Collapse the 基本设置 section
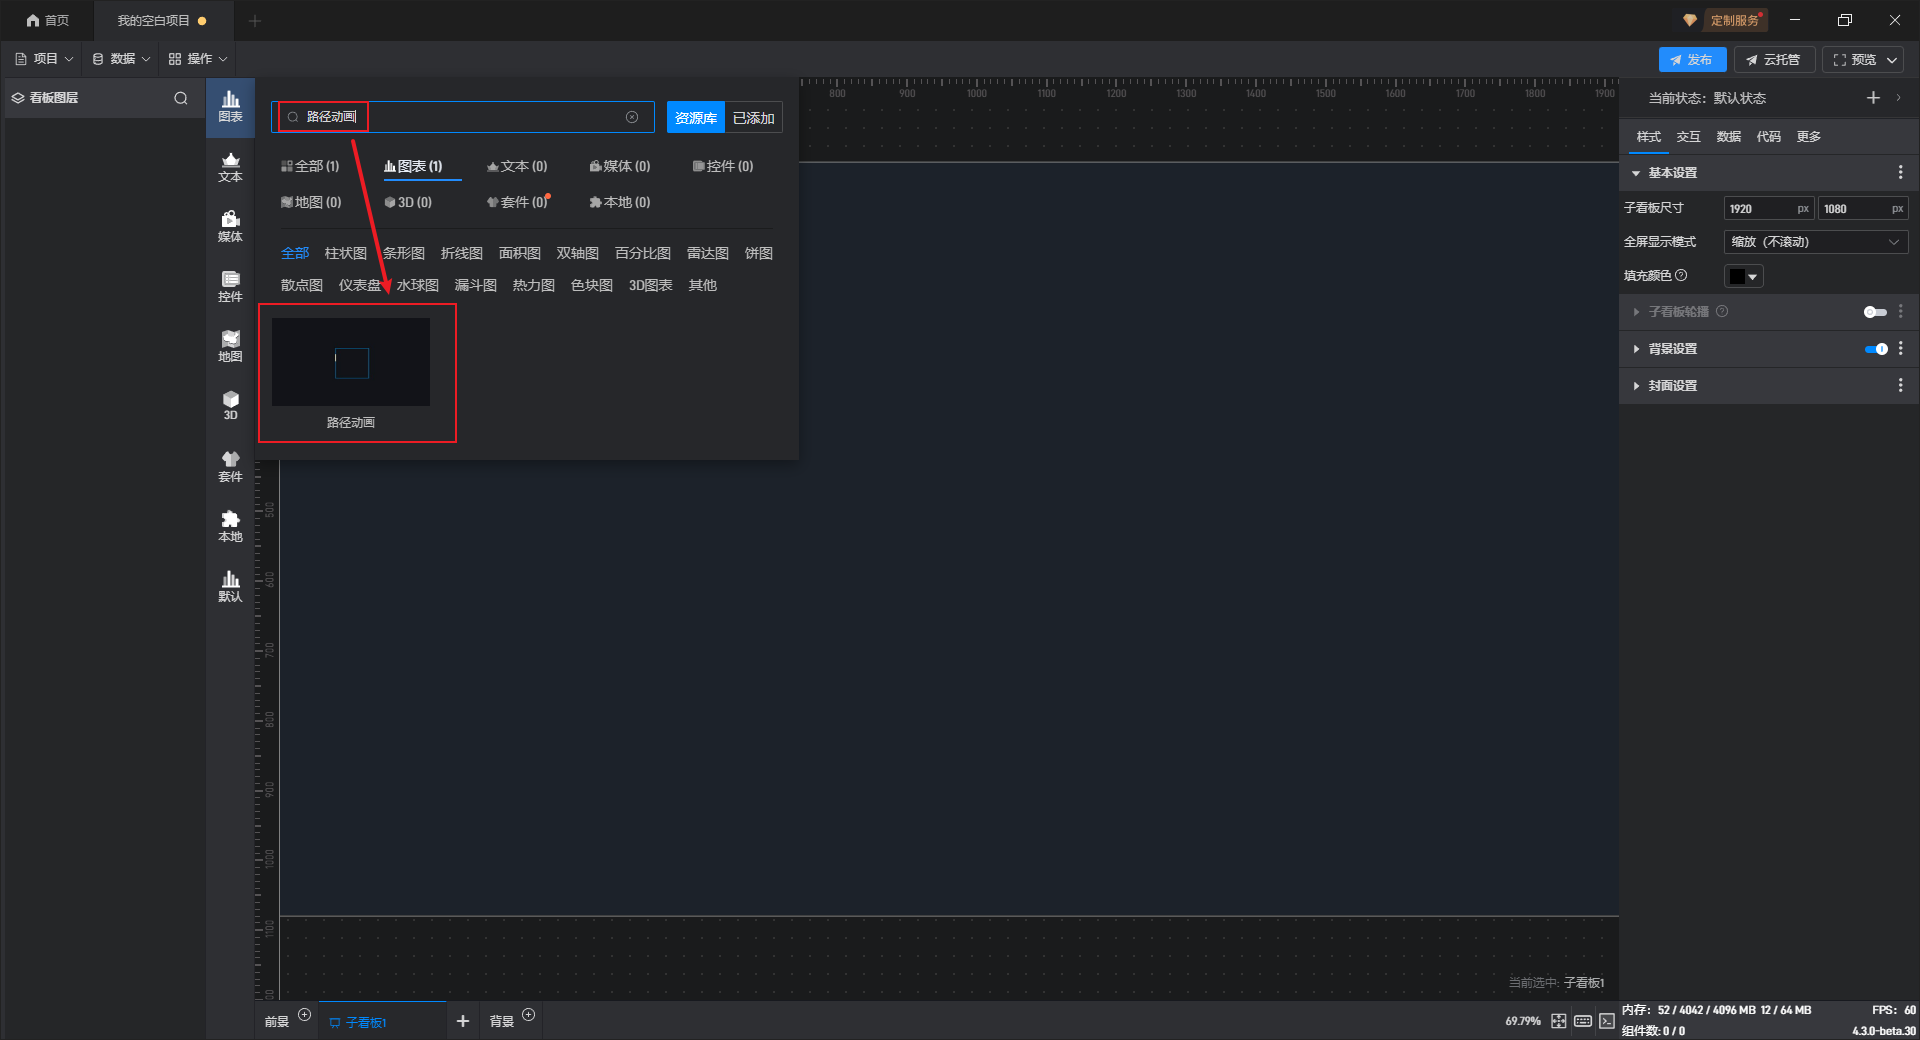This screenshot has height=1040, width=1920. [1637, 173]
